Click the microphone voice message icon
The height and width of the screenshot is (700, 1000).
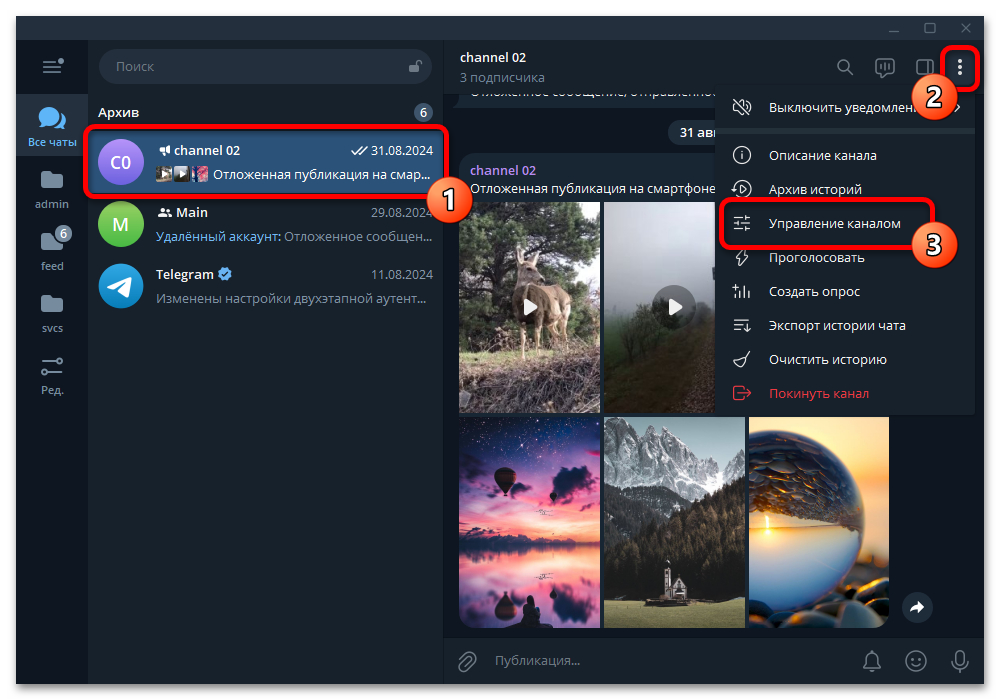(959, 661)
